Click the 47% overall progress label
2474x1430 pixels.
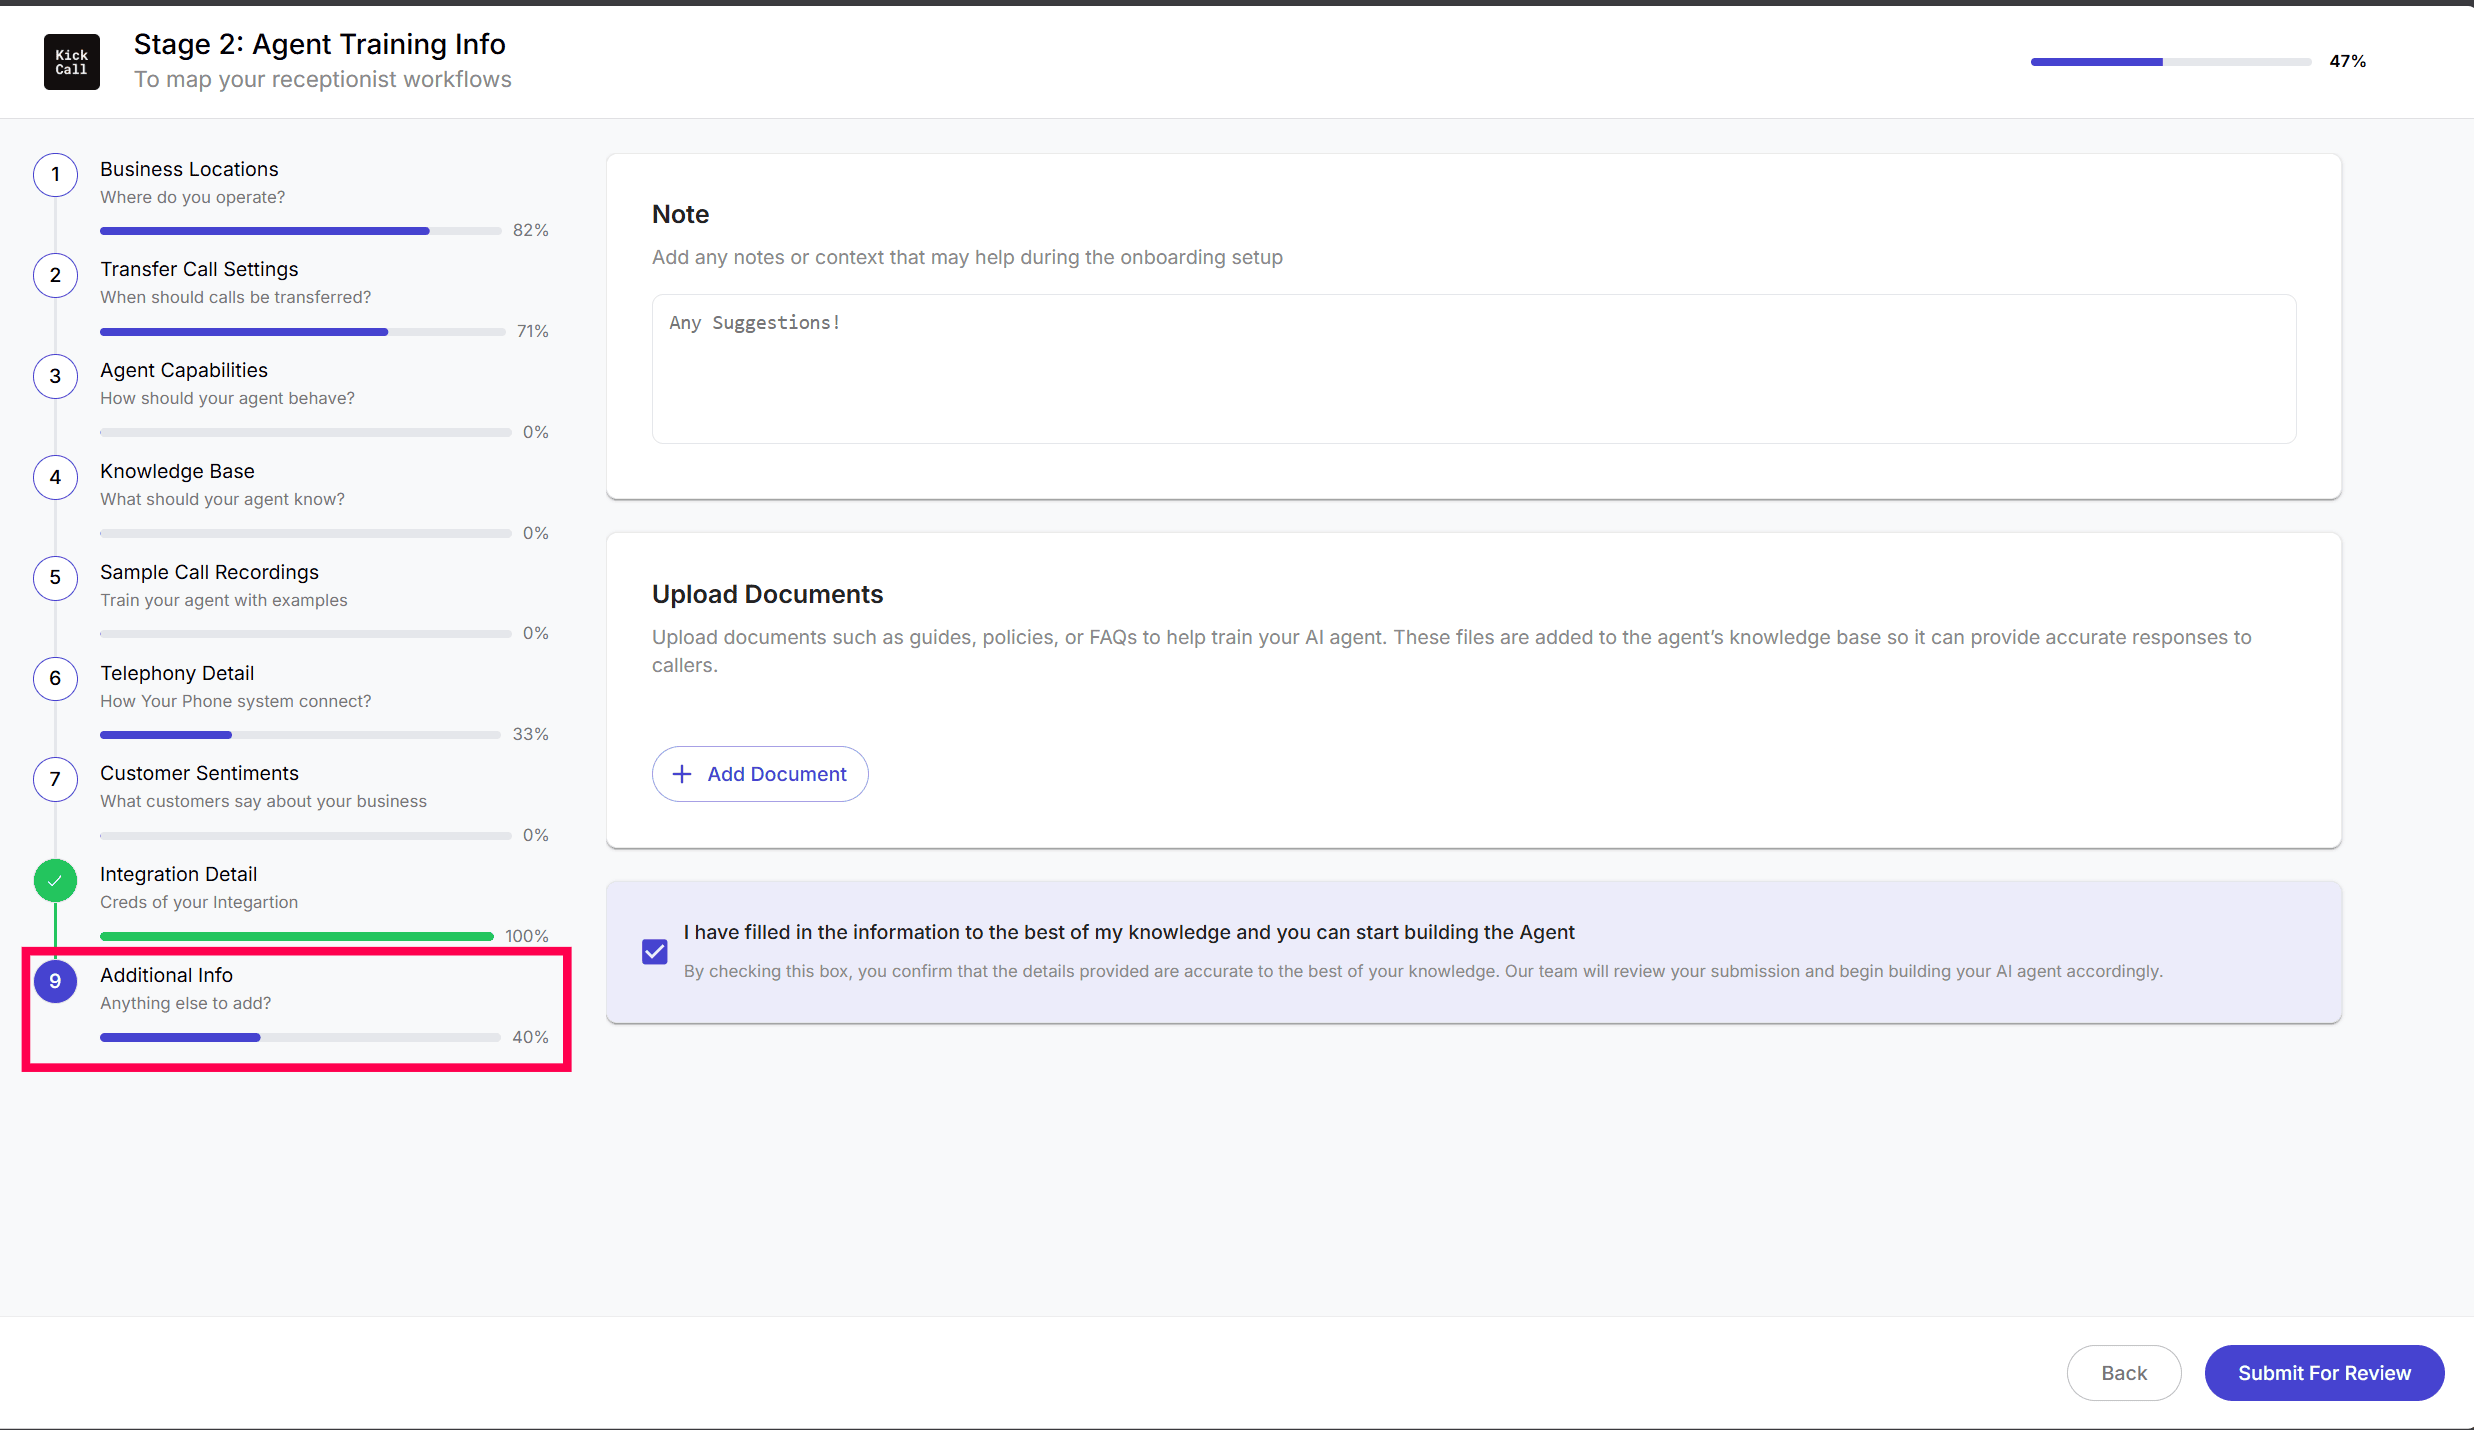(2347, 61)
